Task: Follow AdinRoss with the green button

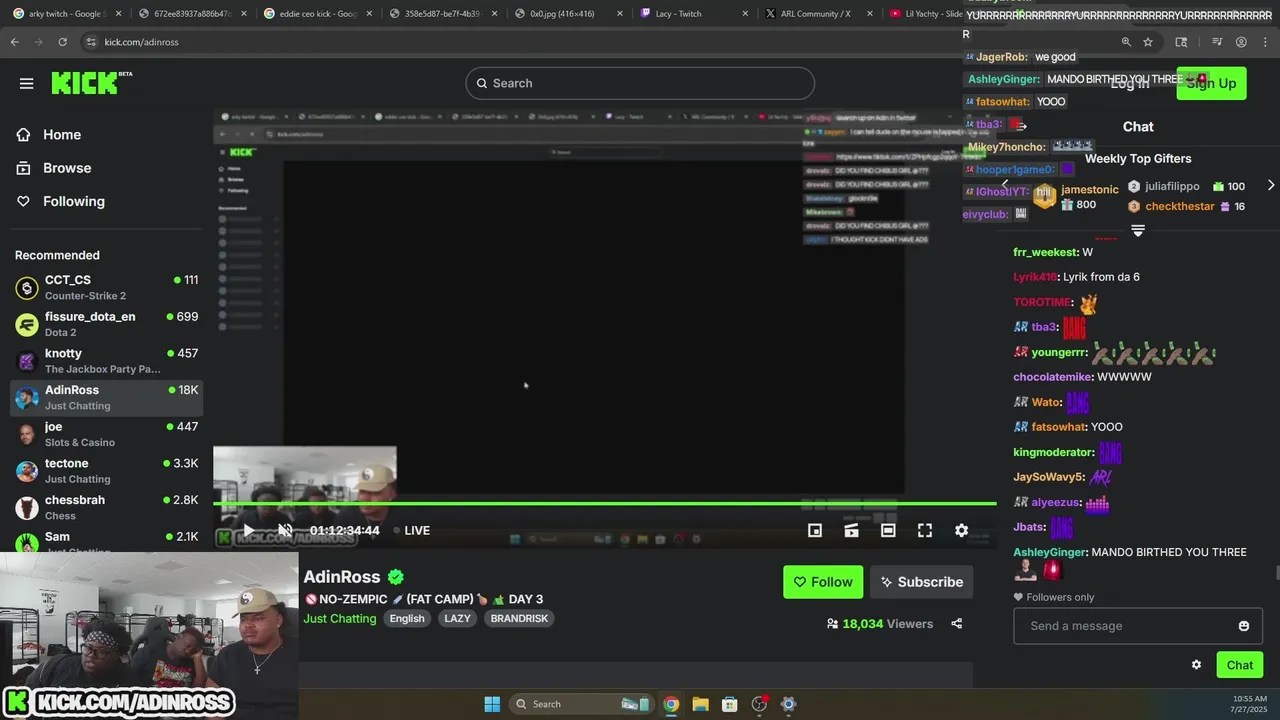Action: click(x=823, y=582)
